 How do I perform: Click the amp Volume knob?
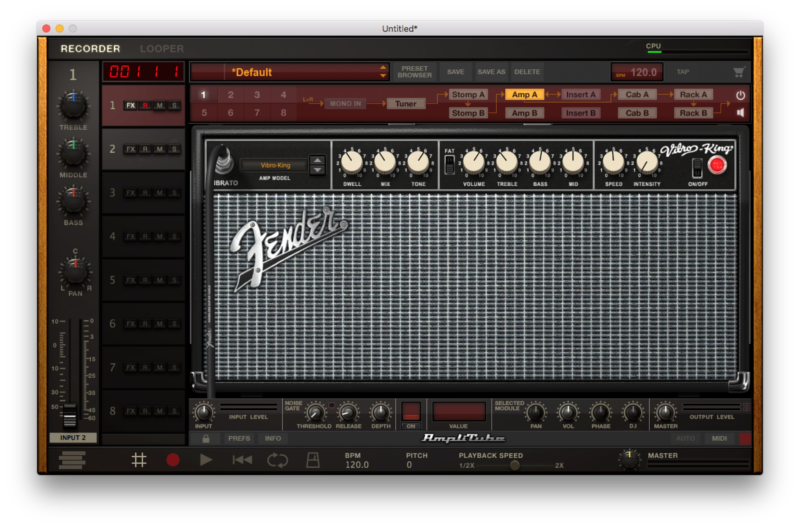pos(474,162)
